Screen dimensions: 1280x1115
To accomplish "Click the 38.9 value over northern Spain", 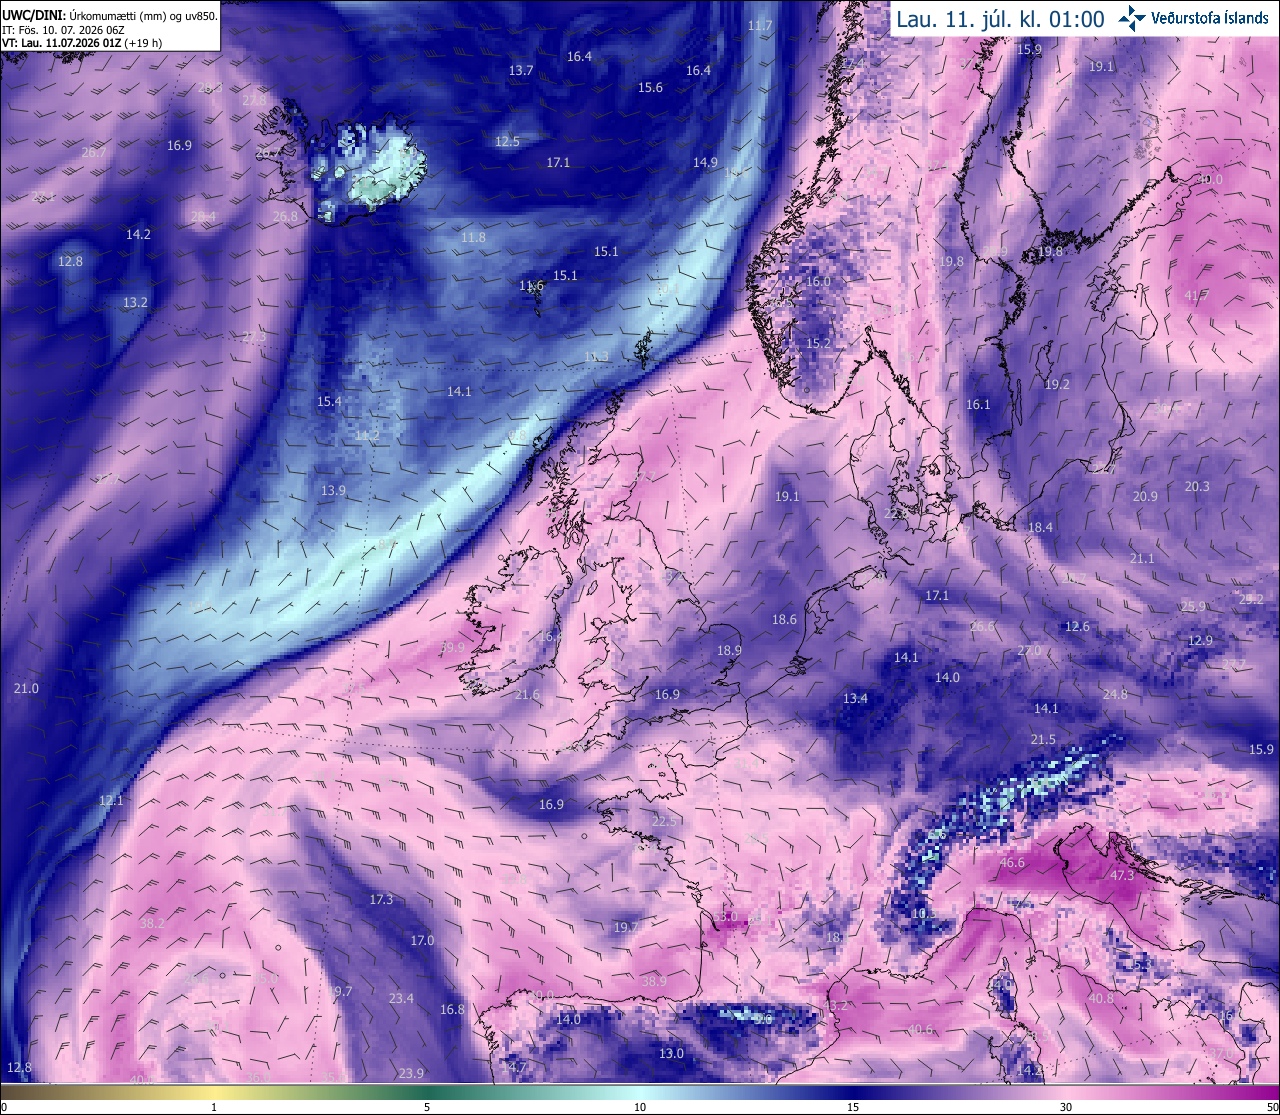I will pyautogui.click(x=654, y=981).
